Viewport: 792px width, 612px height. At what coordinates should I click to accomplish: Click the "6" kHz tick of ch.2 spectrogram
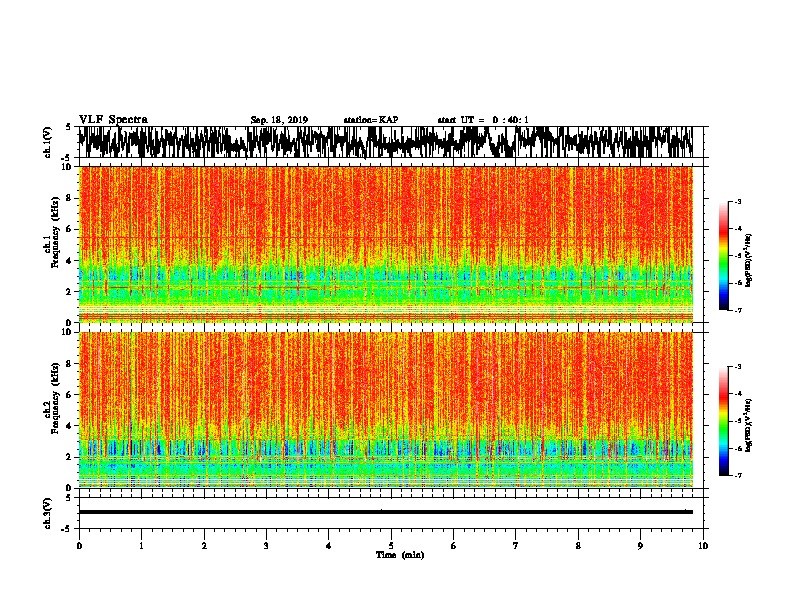coord(69,395)
